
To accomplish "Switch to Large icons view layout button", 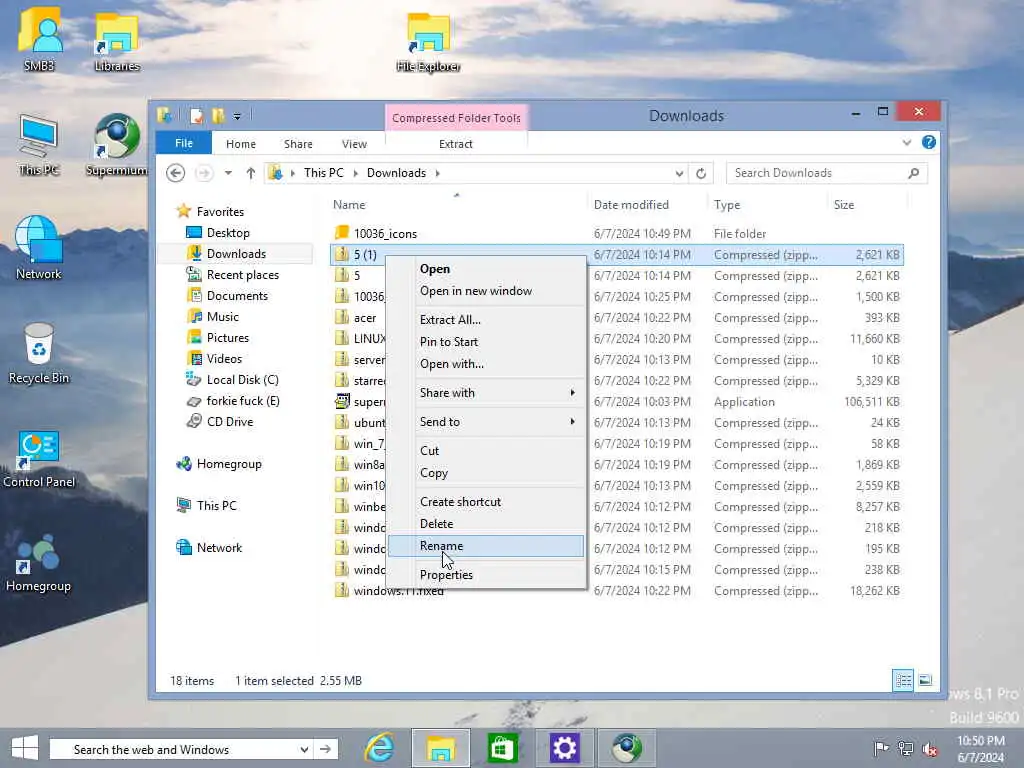I will coord(925,680).
